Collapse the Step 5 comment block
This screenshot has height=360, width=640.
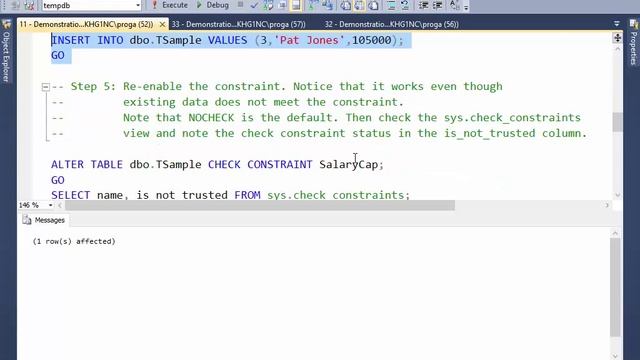tap(45, 87)
